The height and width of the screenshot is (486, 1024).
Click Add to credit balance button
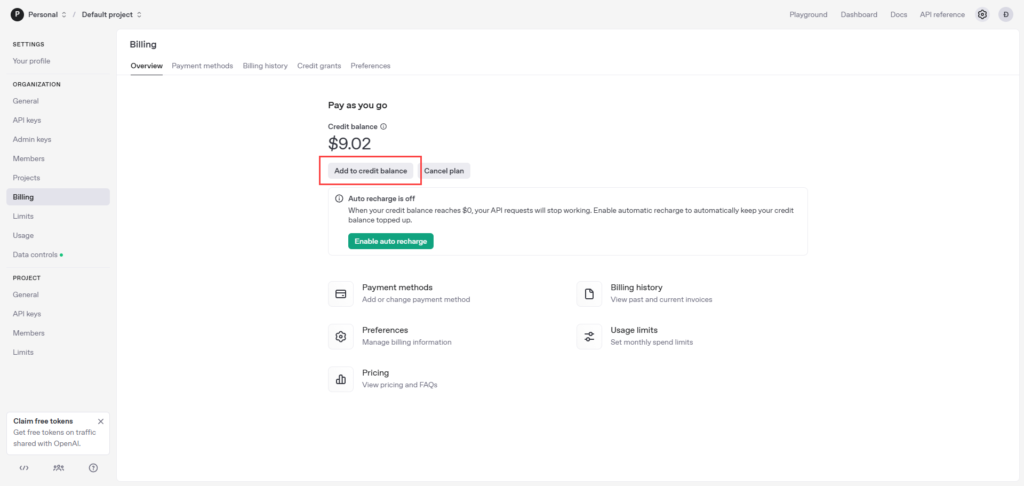[370, 170]
